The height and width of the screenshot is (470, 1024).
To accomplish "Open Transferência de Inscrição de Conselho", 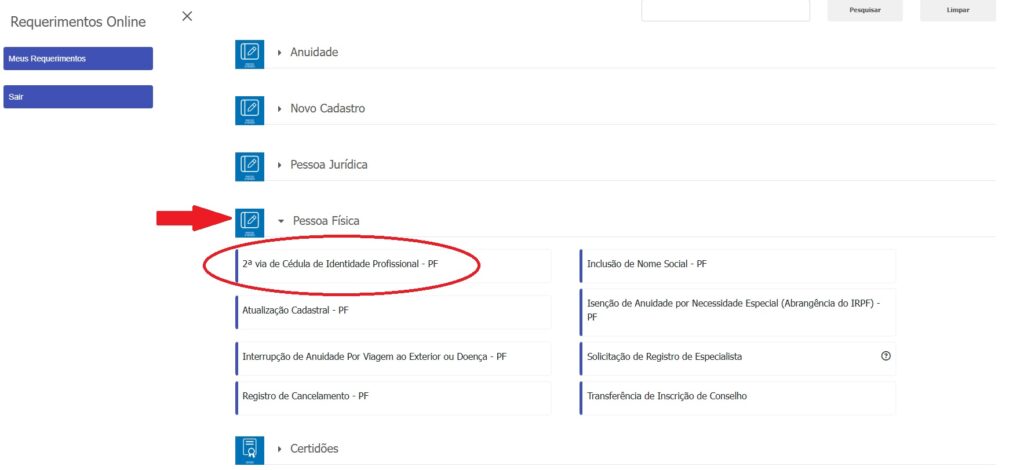I will coord(666,396).
